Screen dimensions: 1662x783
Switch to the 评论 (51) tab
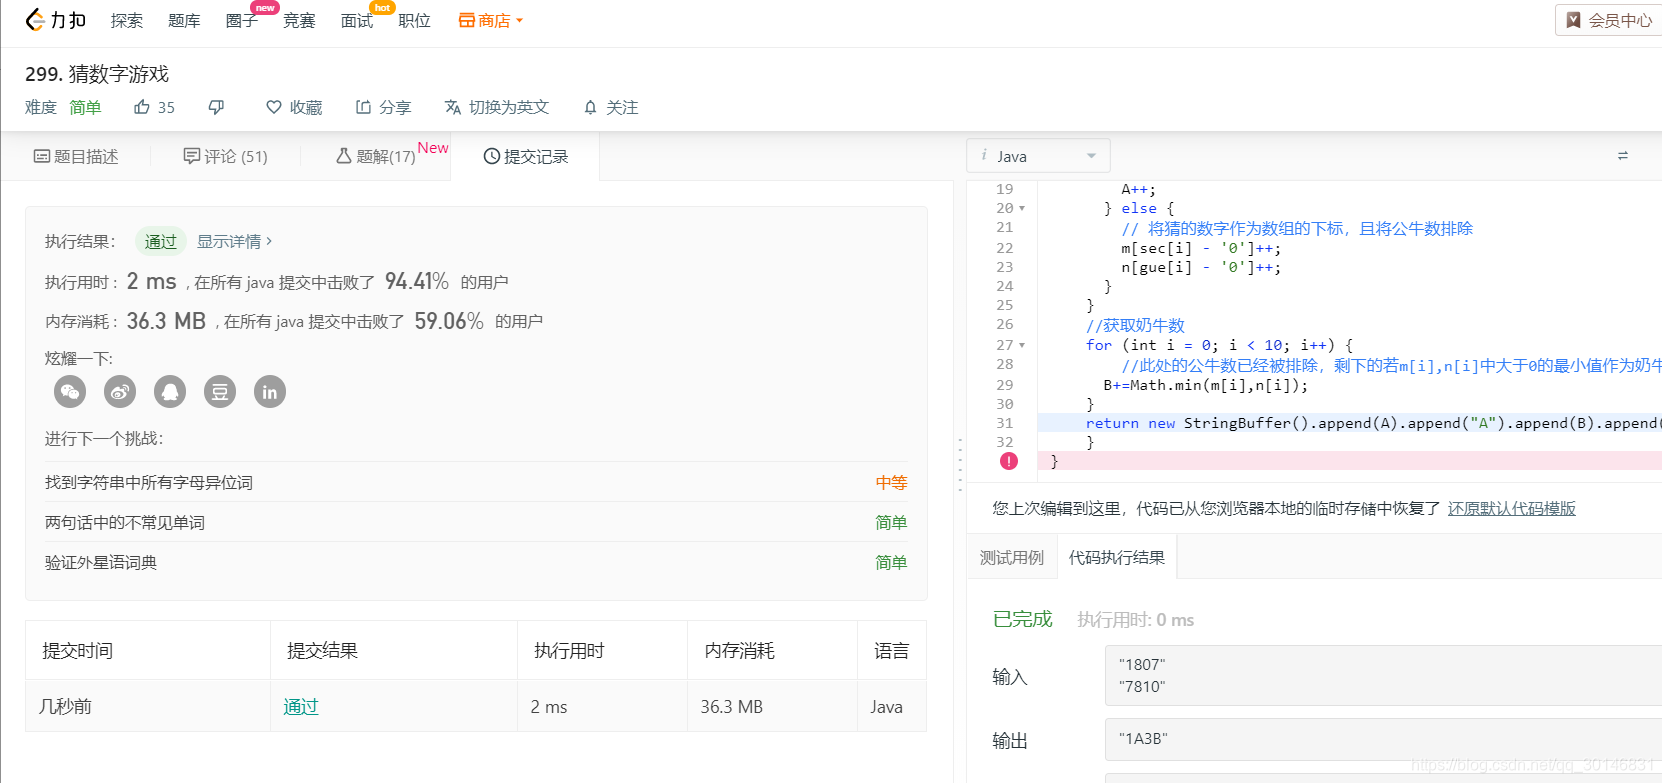pos(226,157)
